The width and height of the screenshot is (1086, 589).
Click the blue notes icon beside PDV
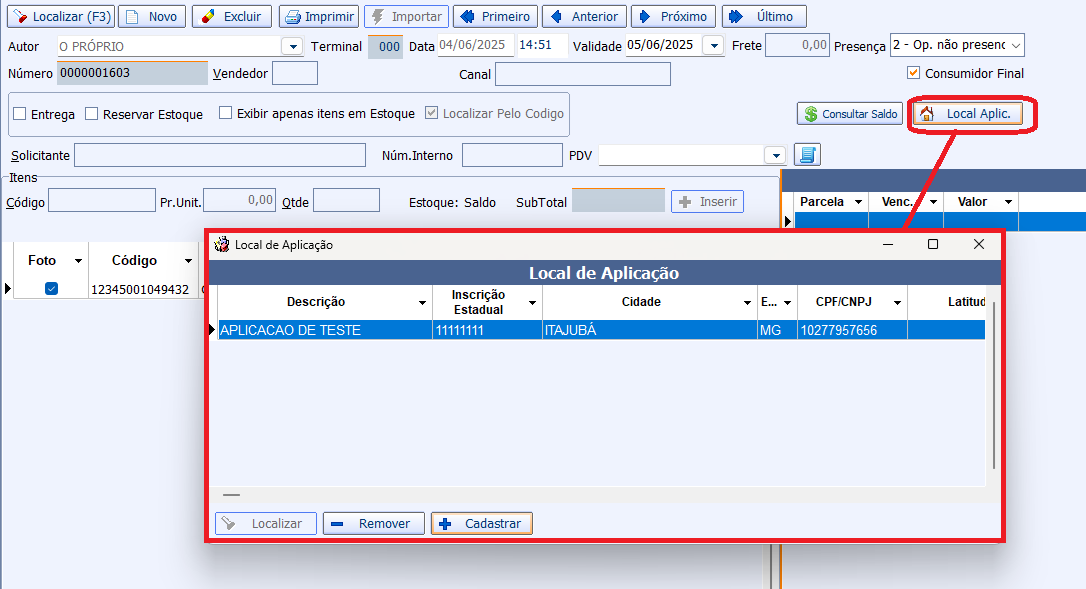(807, 155)
